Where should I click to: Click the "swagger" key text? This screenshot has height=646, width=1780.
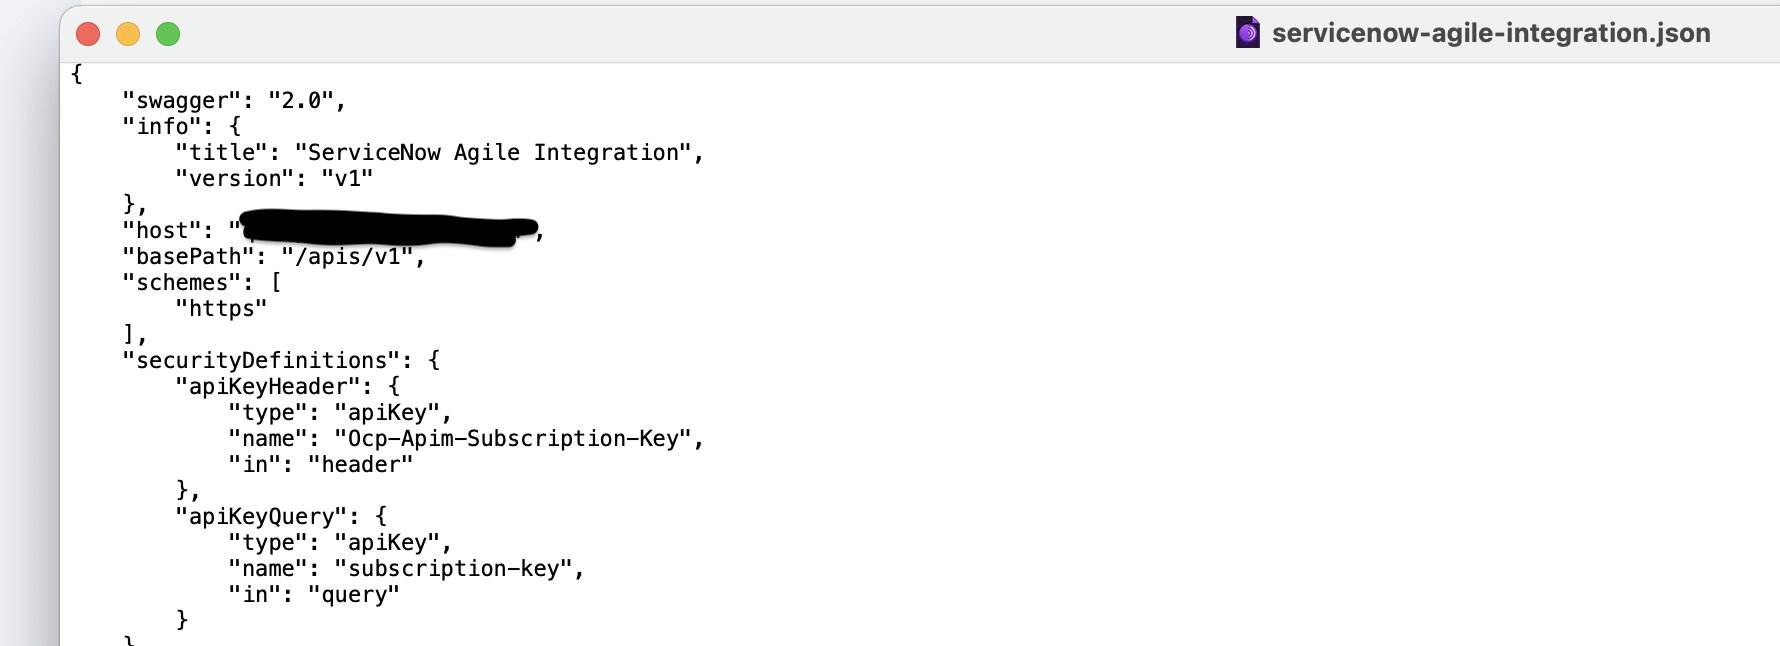[181, 100]
